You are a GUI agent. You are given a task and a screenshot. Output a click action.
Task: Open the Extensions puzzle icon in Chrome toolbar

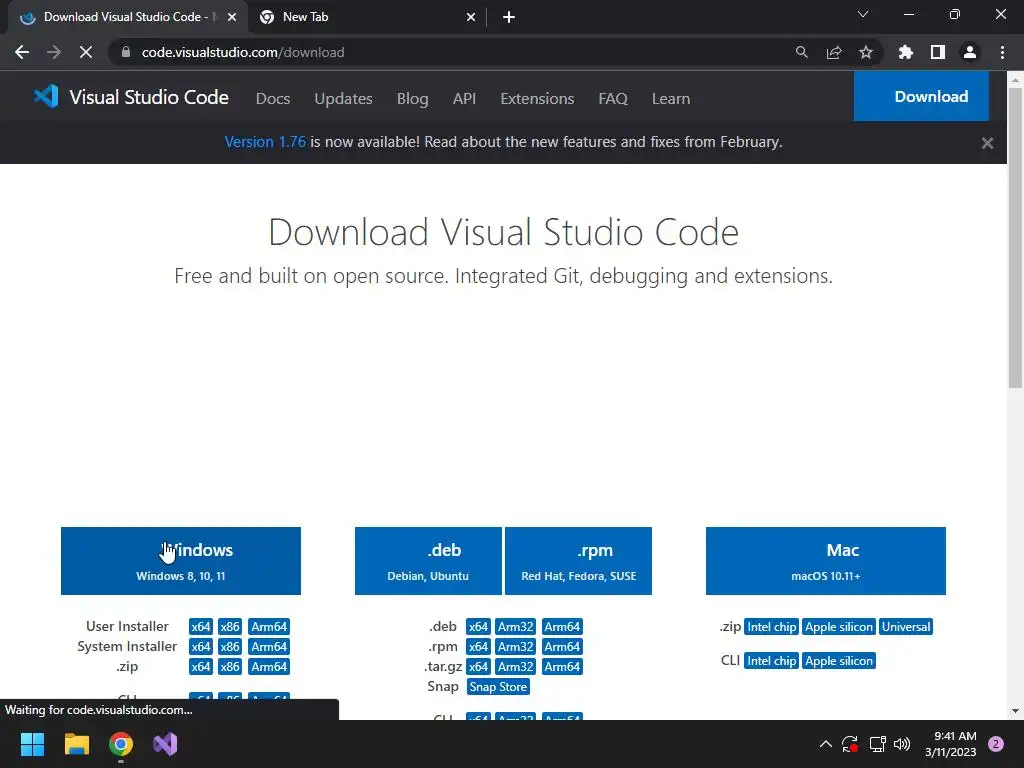coord(905,52)
